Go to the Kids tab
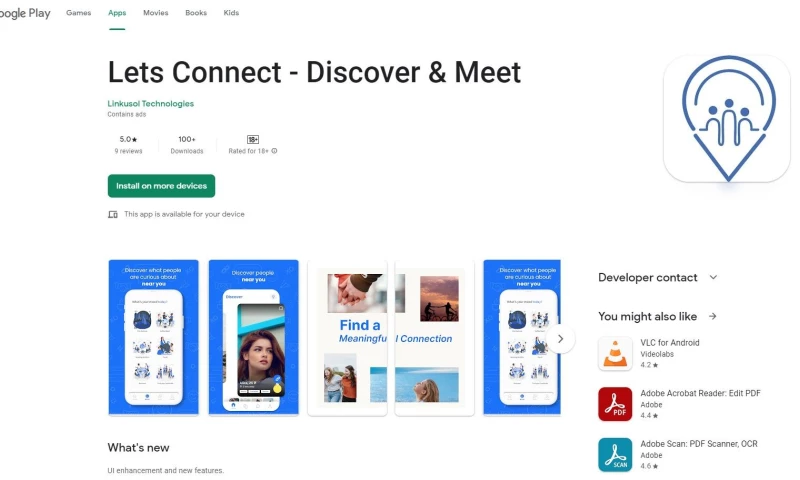The image size is (800, 480). pyautogui.click(x=231, y=13)
